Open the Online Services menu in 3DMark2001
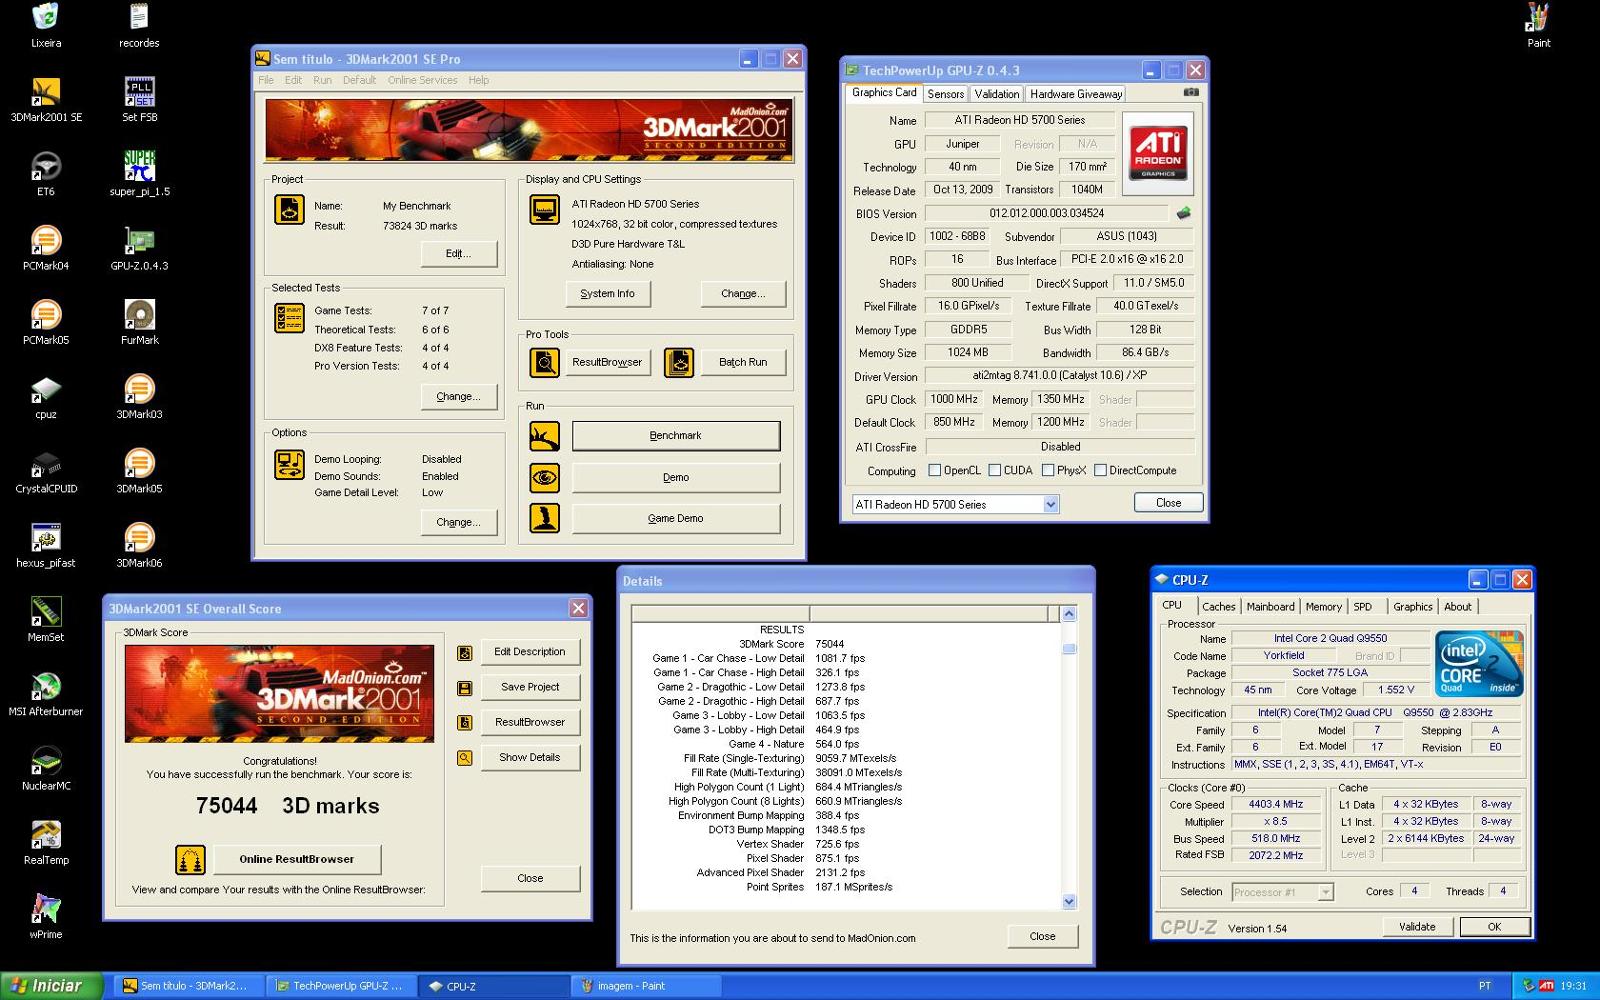The height and width of the screenshot is (1000, 1600). point(422,80)
